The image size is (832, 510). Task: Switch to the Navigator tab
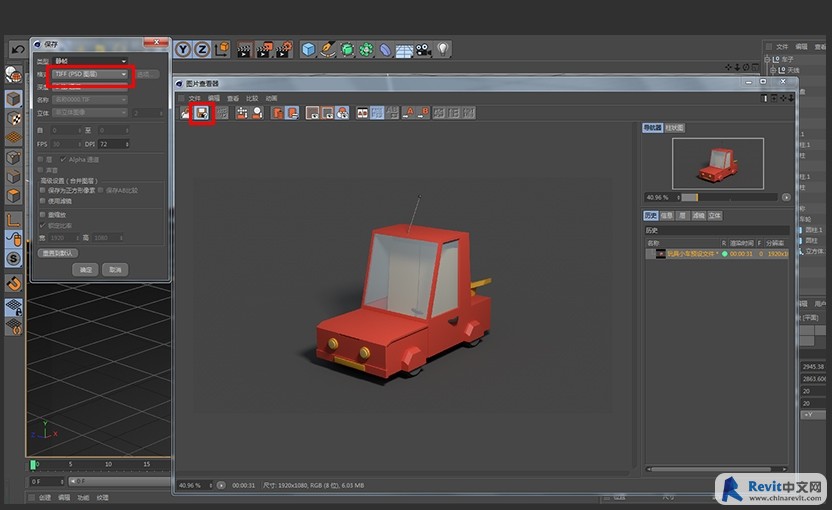tap(652, 128)
